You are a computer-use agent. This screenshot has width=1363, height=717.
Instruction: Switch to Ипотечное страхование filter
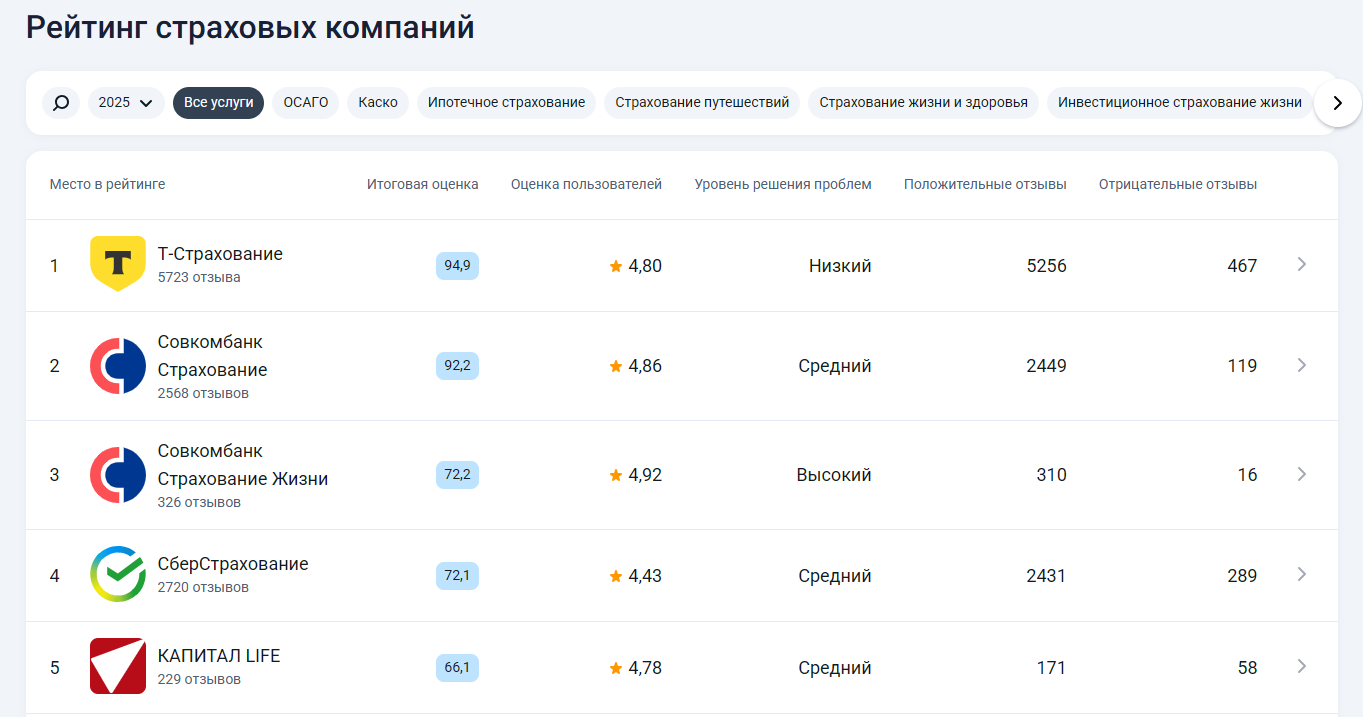[x=507, y=102]
